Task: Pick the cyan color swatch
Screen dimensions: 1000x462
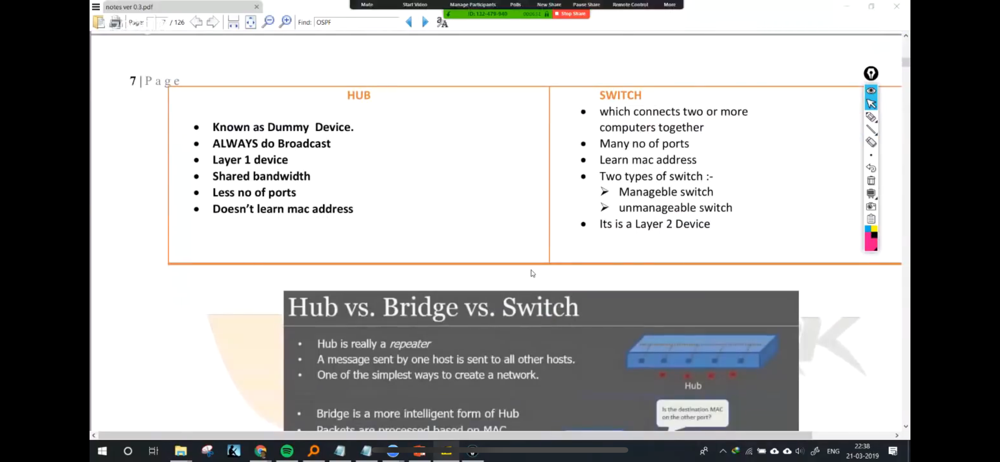Action: [x=868, y=229]
